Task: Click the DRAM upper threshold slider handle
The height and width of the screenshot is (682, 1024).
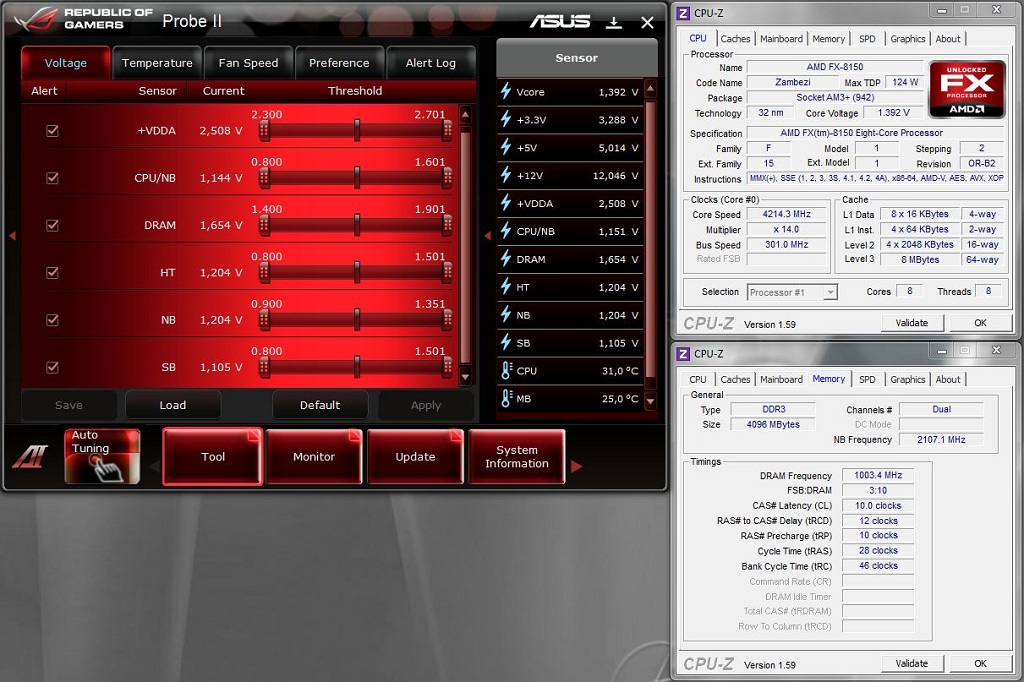Action: (x=447, y=225)
